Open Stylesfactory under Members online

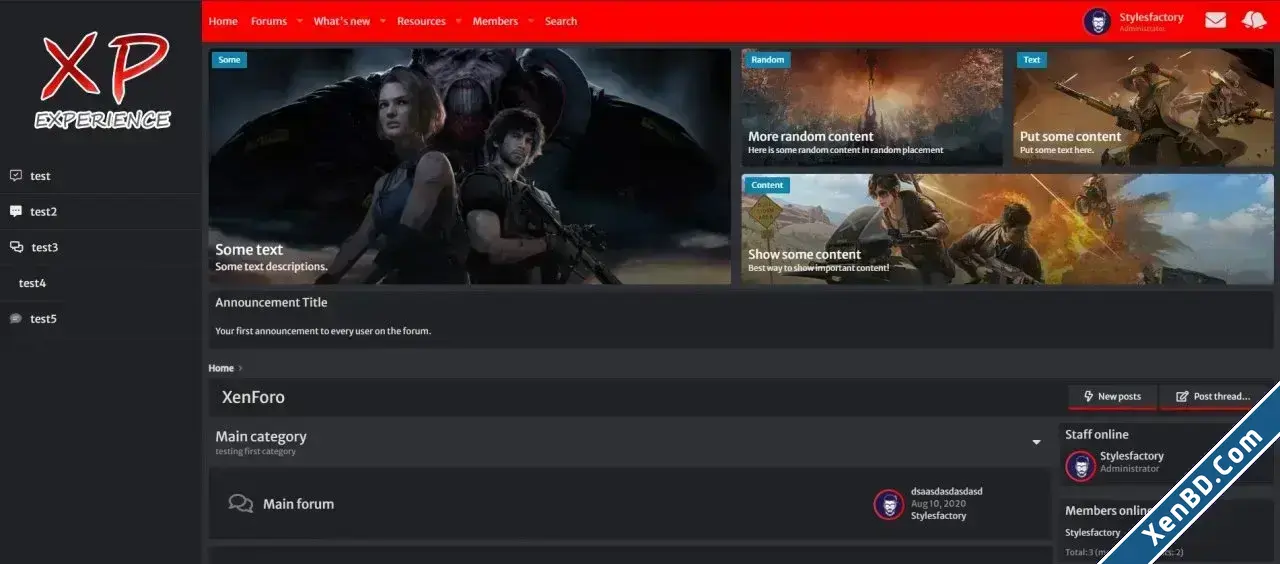pyautogui.click(x=1093, y=533)
